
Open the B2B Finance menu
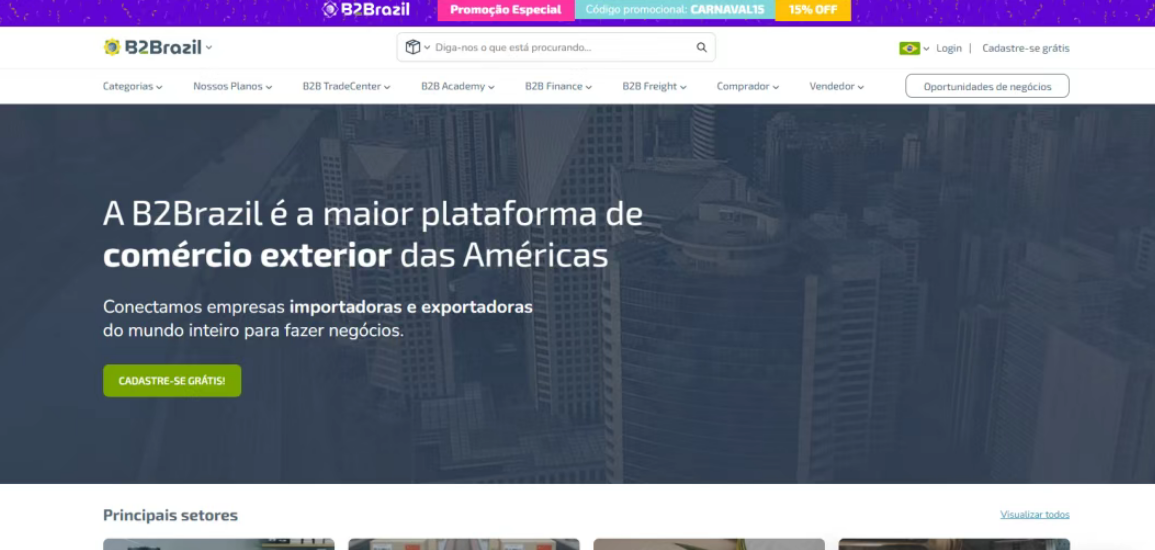(558, 87)
